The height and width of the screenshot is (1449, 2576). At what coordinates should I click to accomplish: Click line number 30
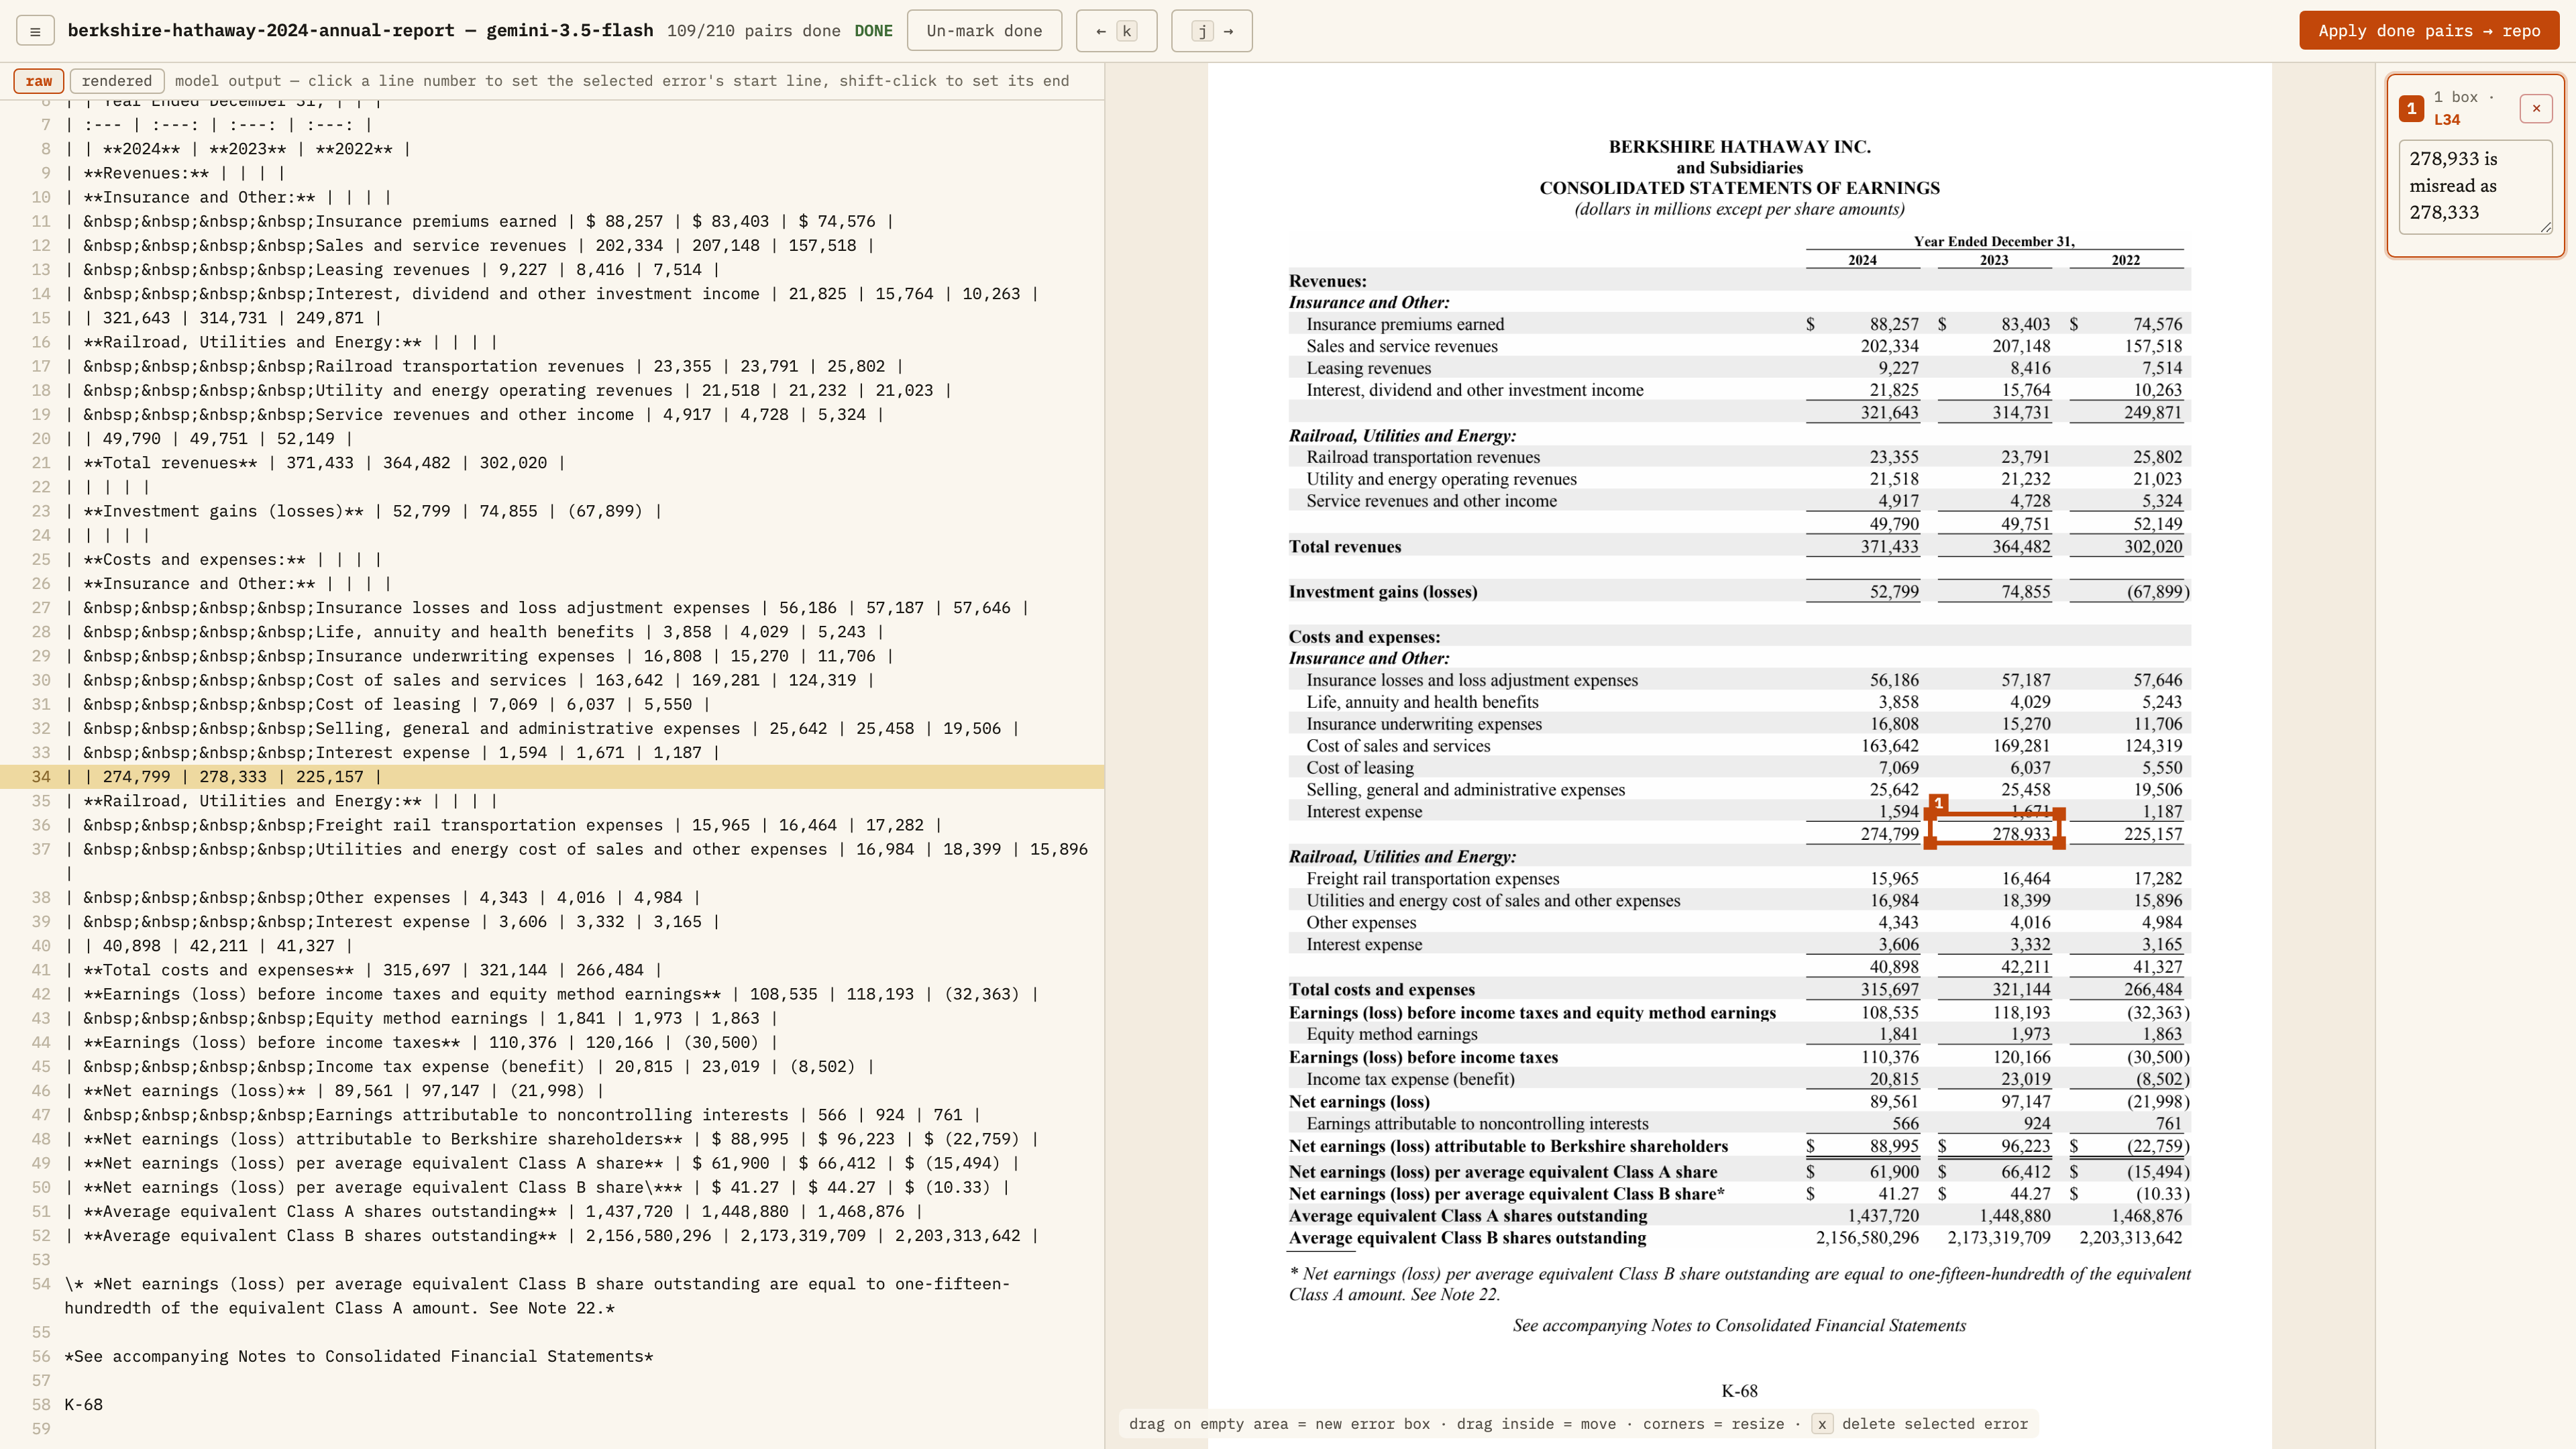(x=40, y=680)
